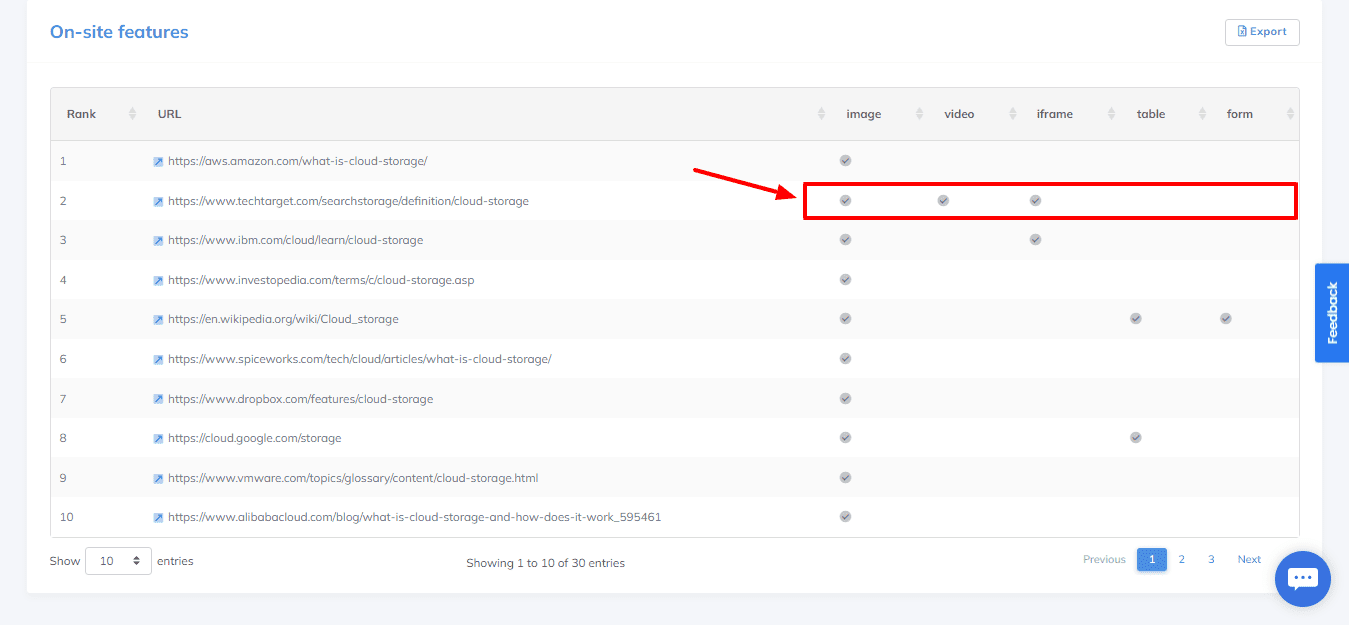Screen dimensions: 1349x625
Task: Open the live chat bubble icon
Action: [x=1303, y=579]
